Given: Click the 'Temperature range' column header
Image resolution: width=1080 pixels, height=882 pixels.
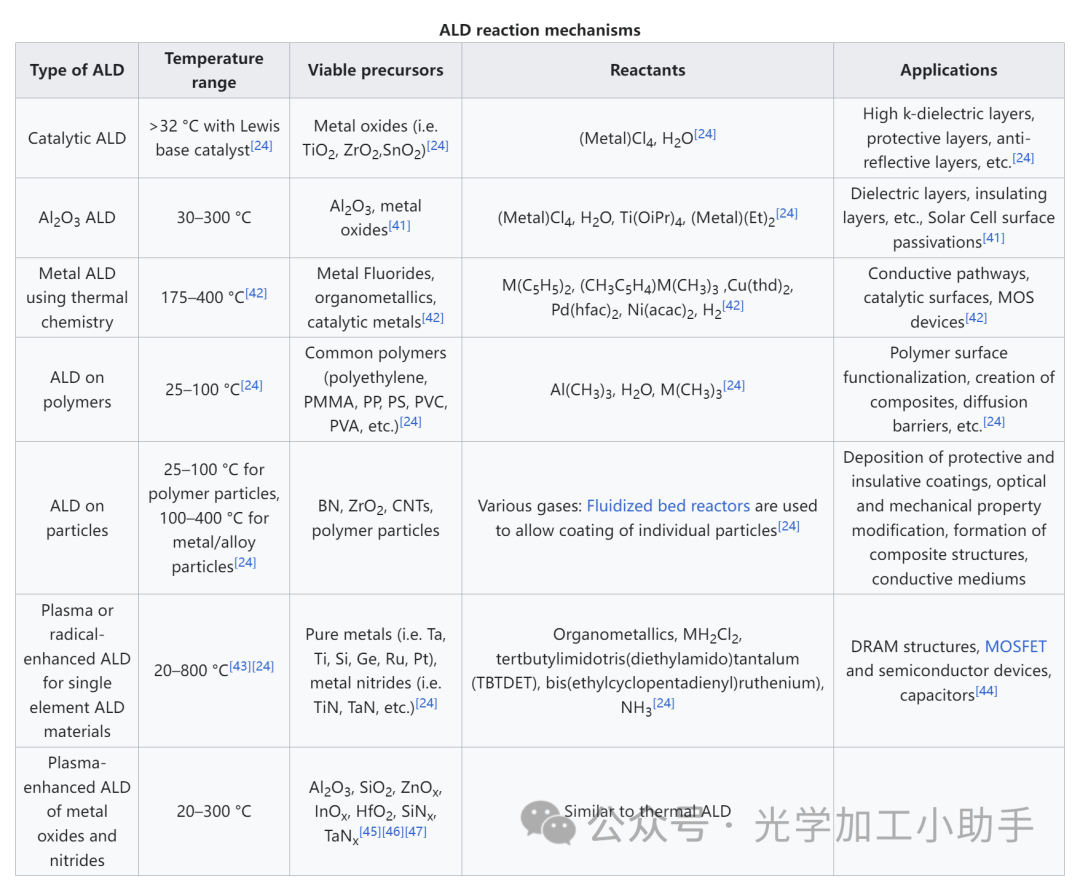Looking at the screenshot, I should (214, 70).
